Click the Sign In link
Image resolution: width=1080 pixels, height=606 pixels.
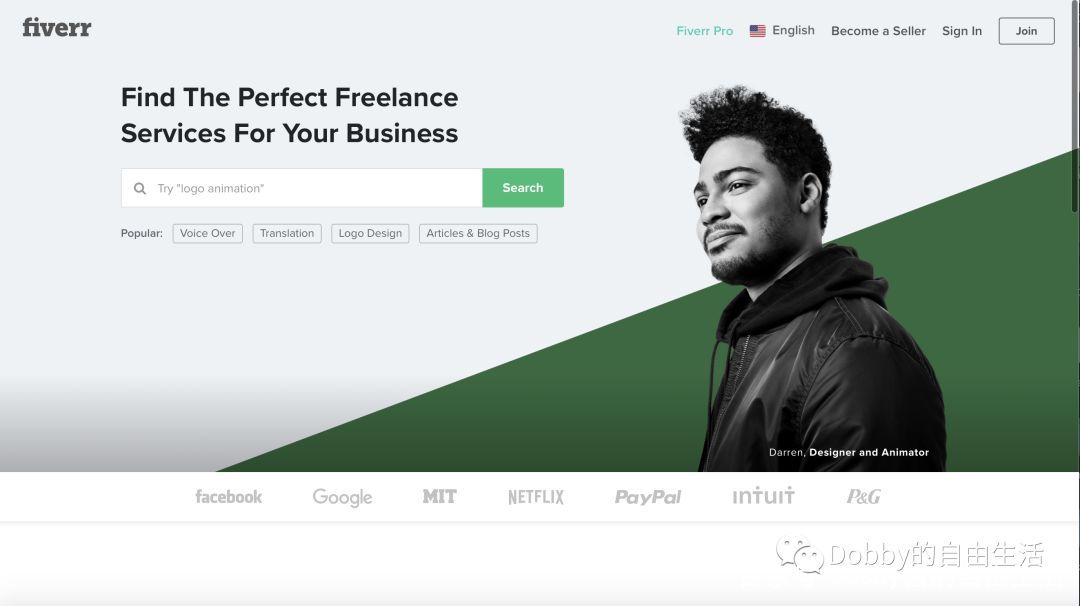962,31
